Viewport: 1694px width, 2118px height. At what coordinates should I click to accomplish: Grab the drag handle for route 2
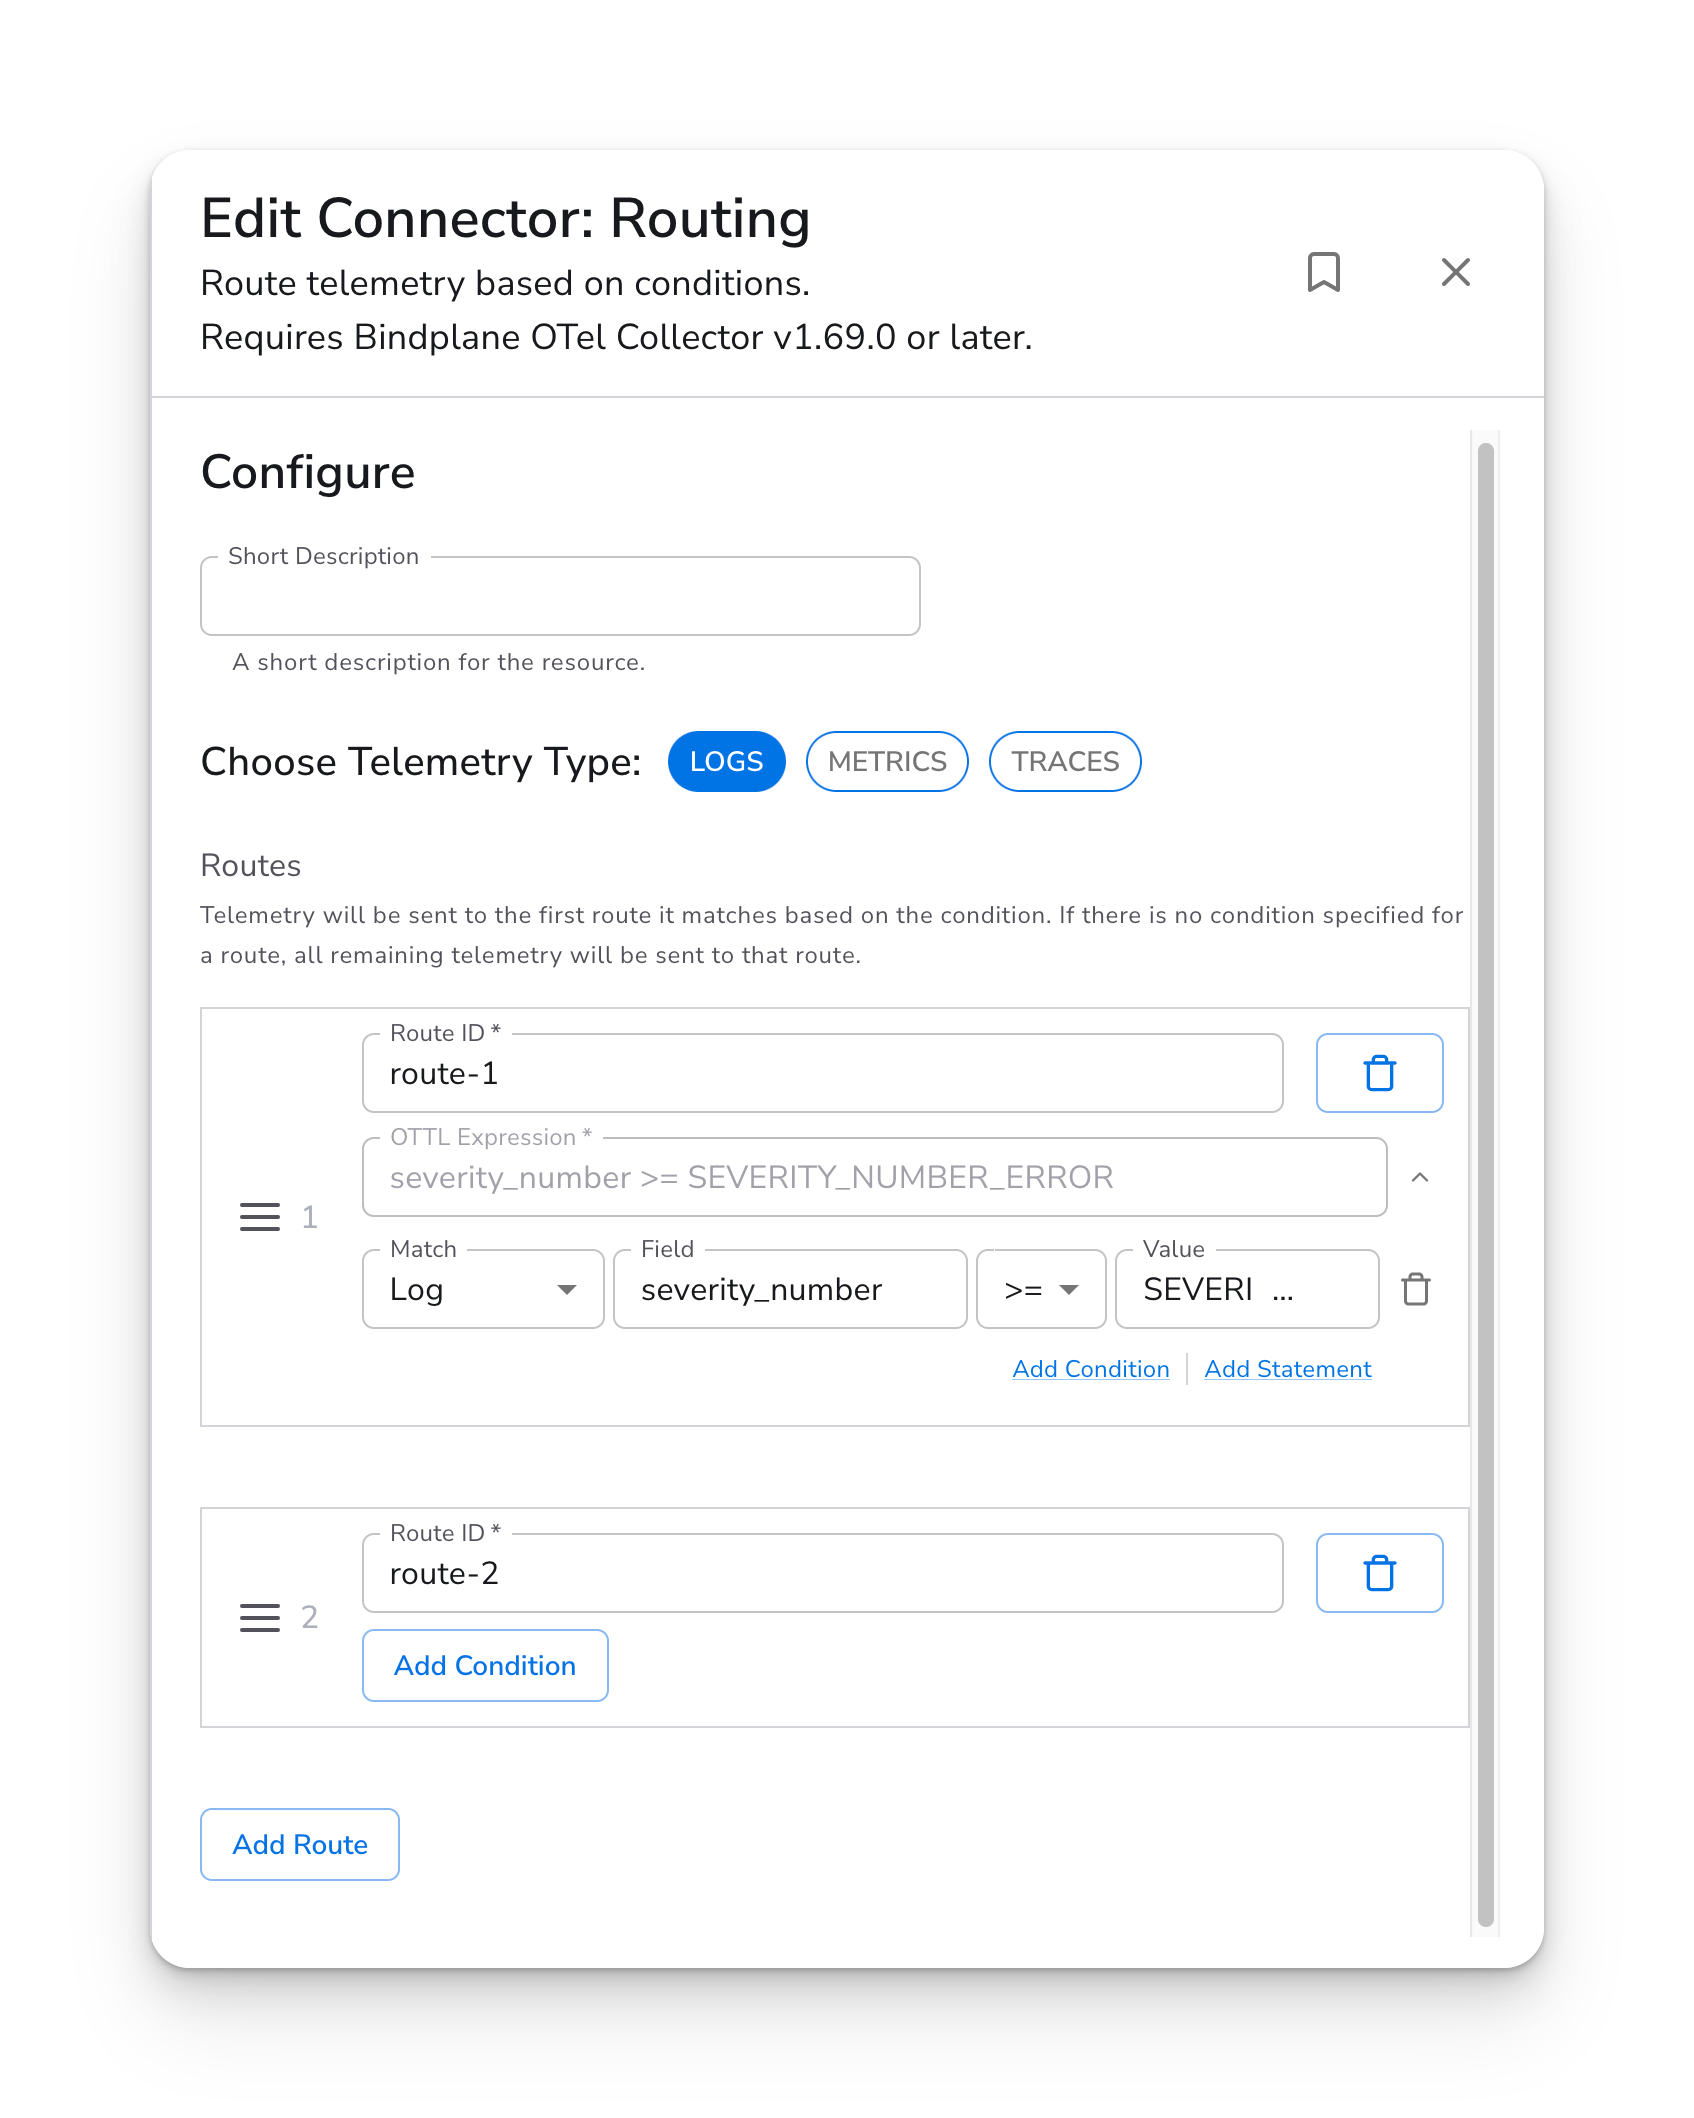click(260, 1617)
